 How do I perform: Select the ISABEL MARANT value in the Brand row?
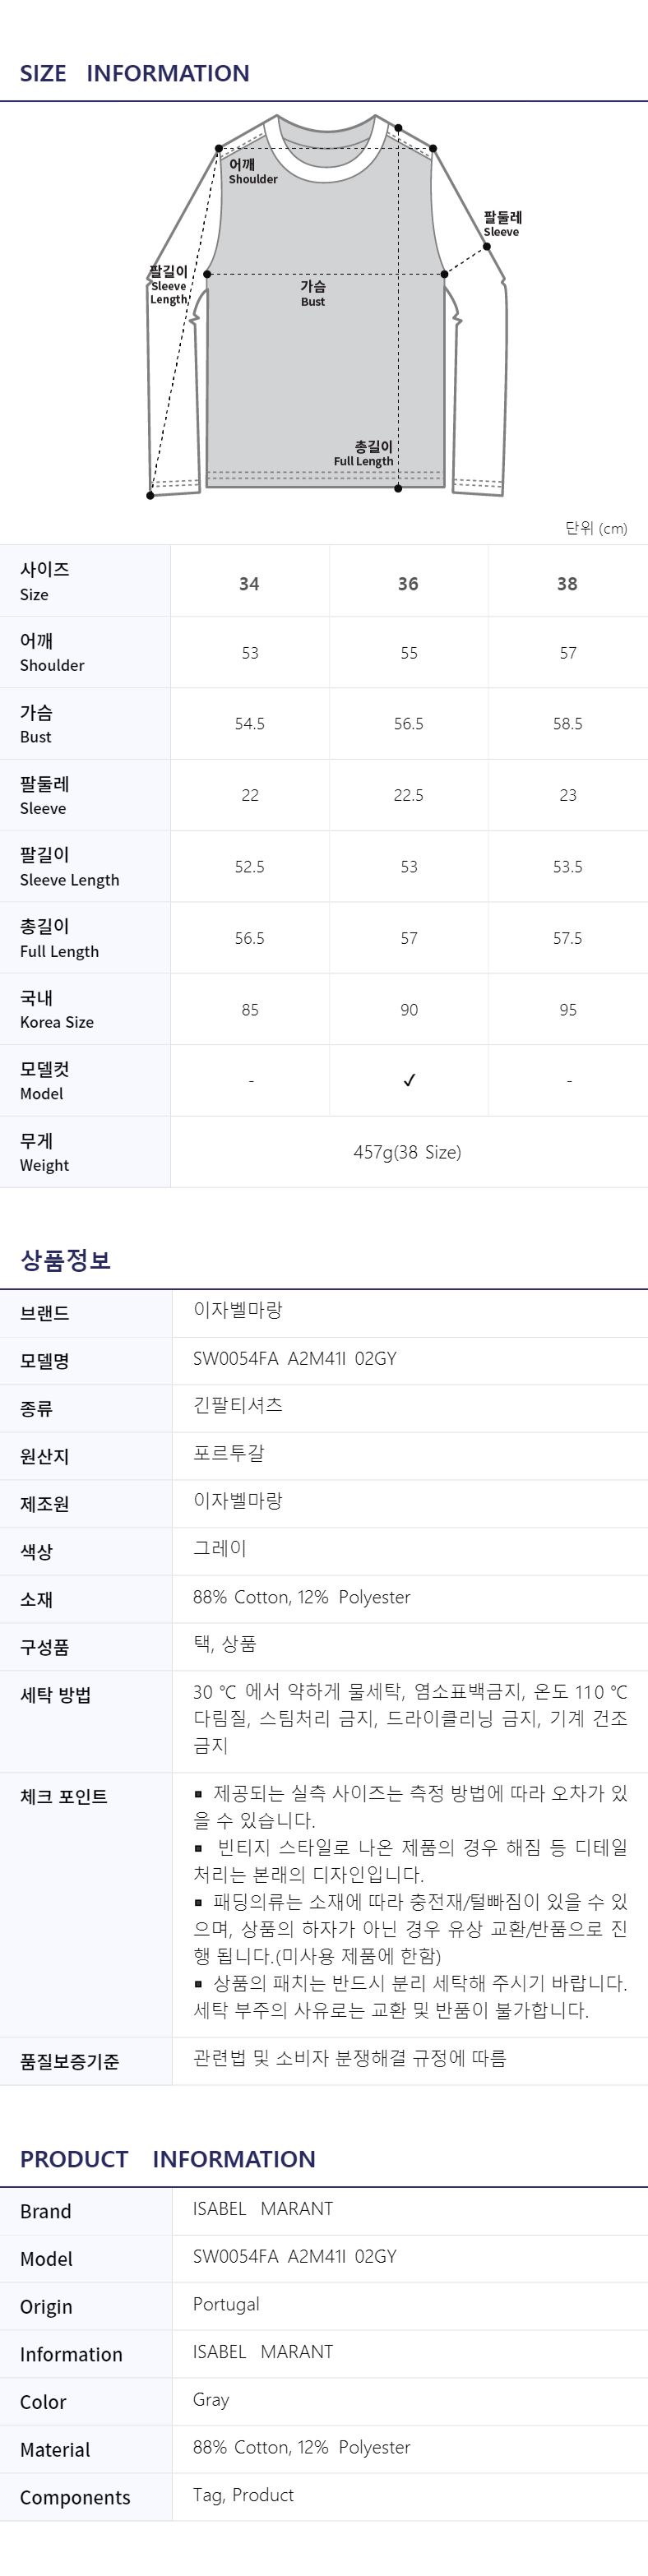coord(263,2208)
